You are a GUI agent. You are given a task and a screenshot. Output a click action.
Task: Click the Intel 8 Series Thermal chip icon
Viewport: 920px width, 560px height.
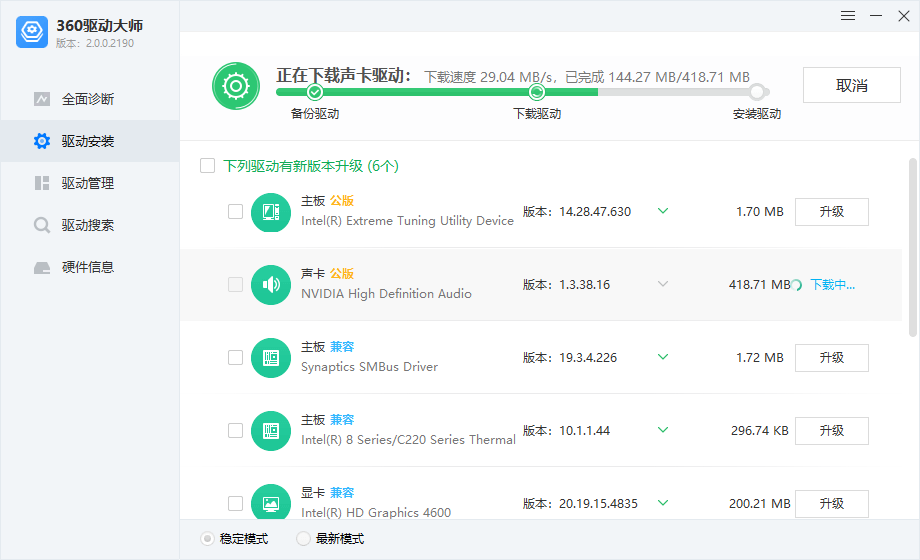pos(270,431)
